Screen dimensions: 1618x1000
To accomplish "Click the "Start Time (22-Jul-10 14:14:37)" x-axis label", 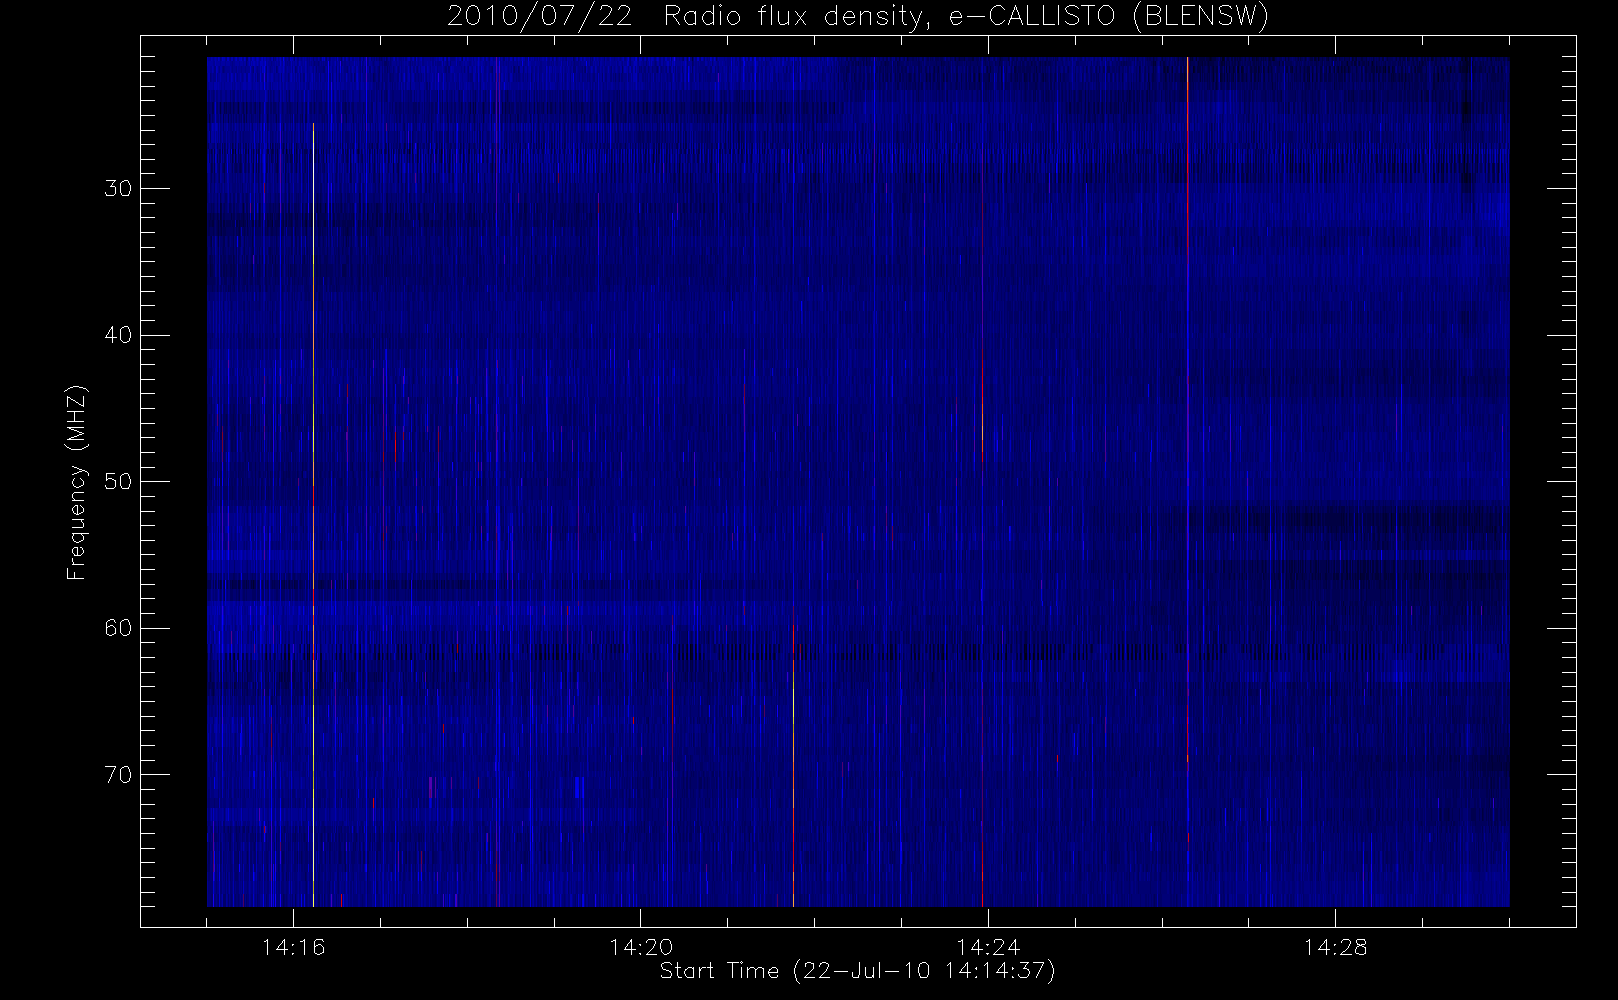I will point(858,971).
